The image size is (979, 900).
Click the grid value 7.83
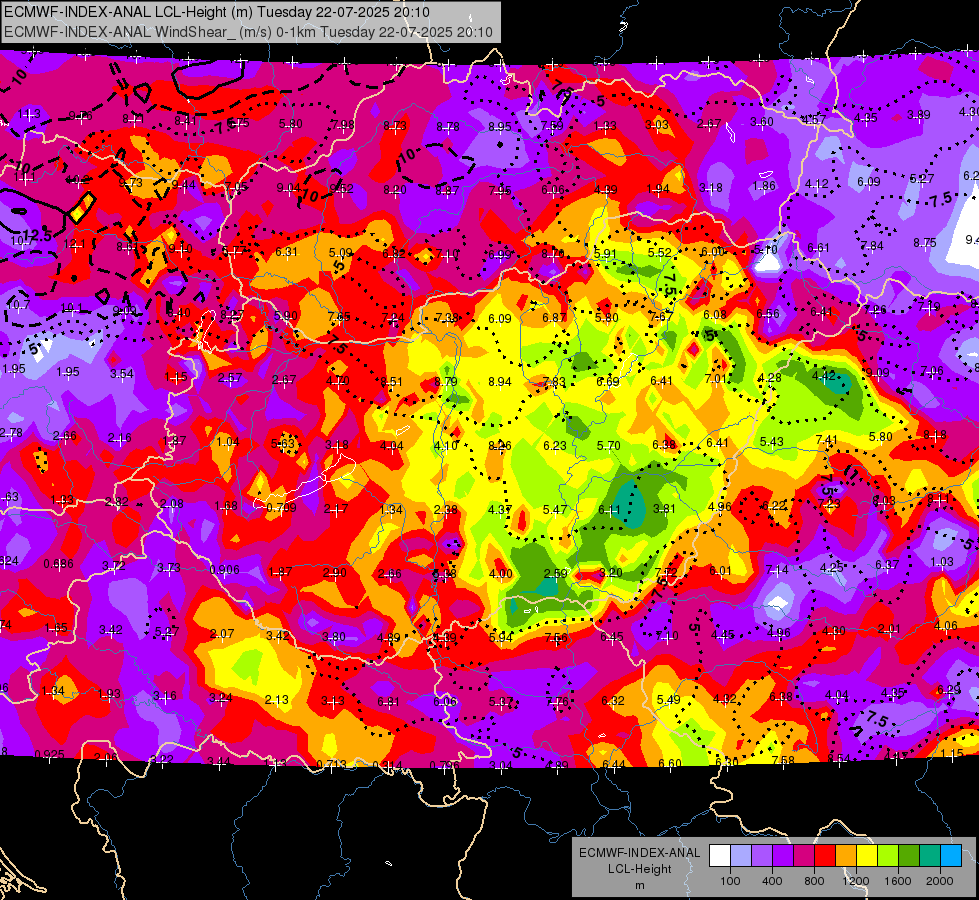554,382
